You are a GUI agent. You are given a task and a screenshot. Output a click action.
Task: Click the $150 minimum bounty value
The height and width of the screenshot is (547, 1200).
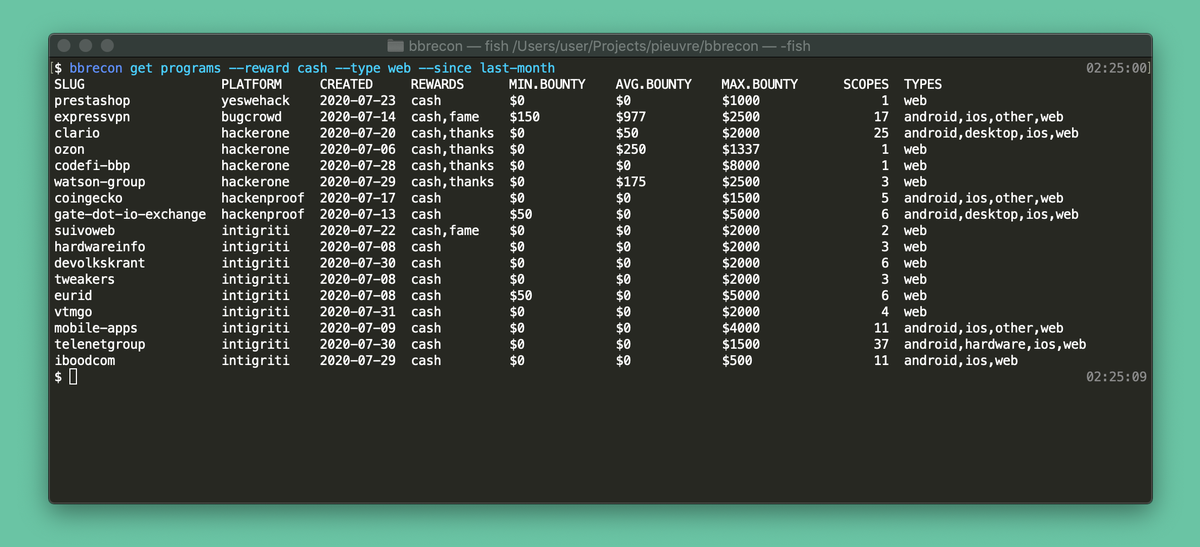point(524,117)
